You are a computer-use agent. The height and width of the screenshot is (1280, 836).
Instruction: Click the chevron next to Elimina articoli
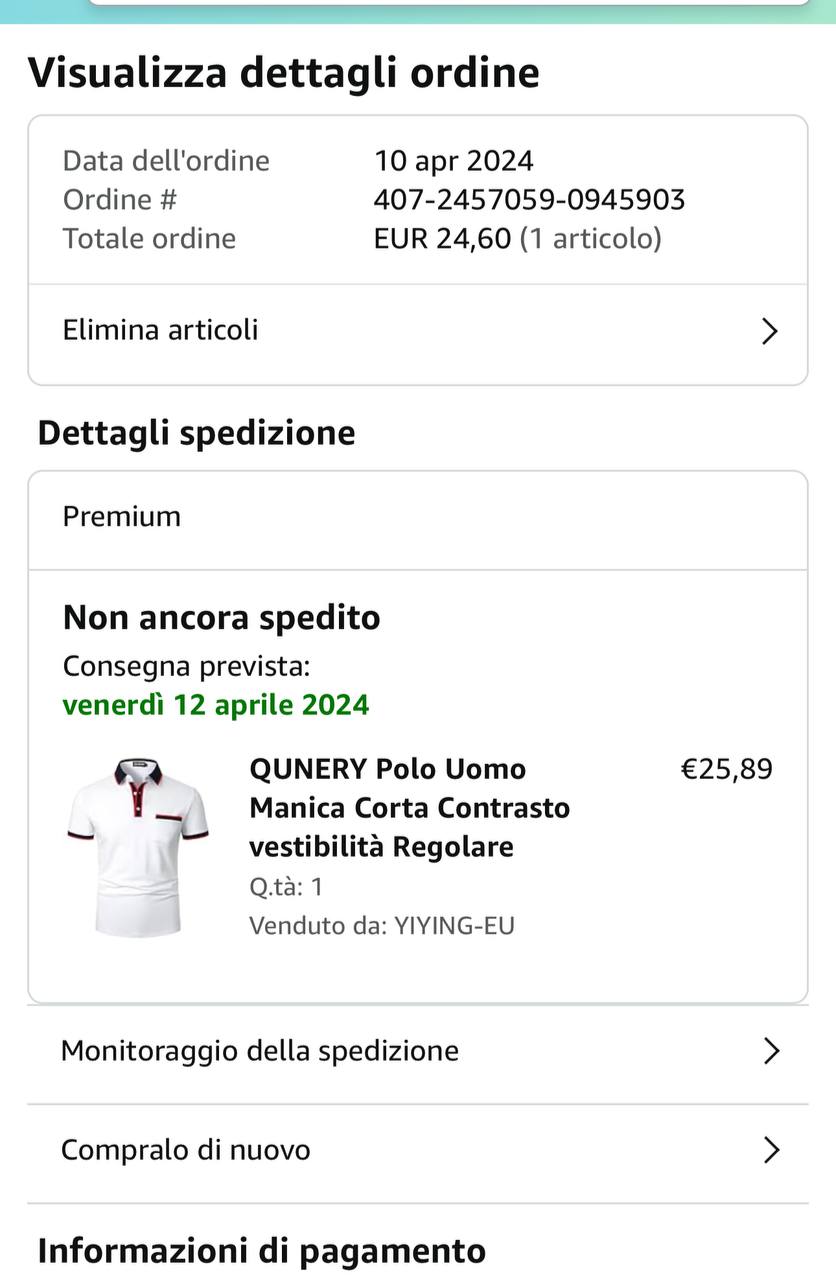click(769, 331)
